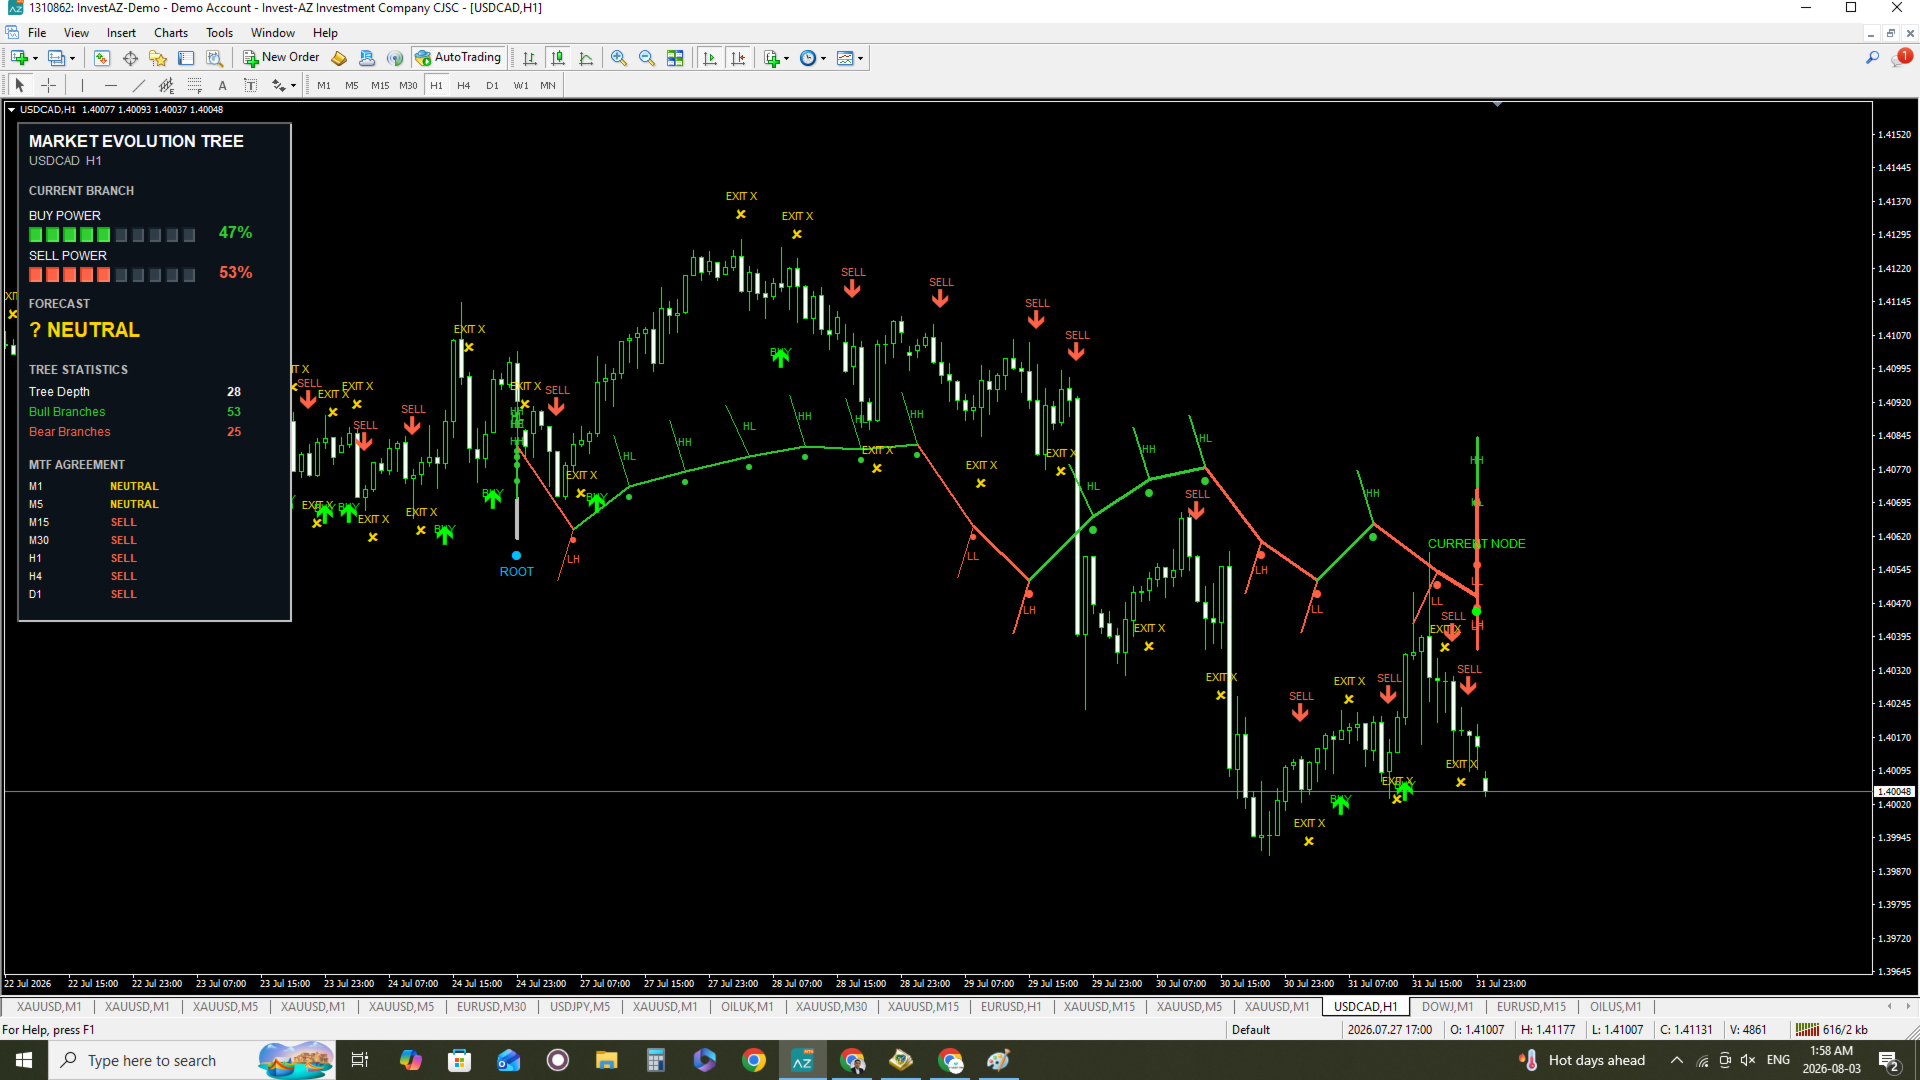
Task: Select the crosshair tool
Action: click(x=48, y=85)
